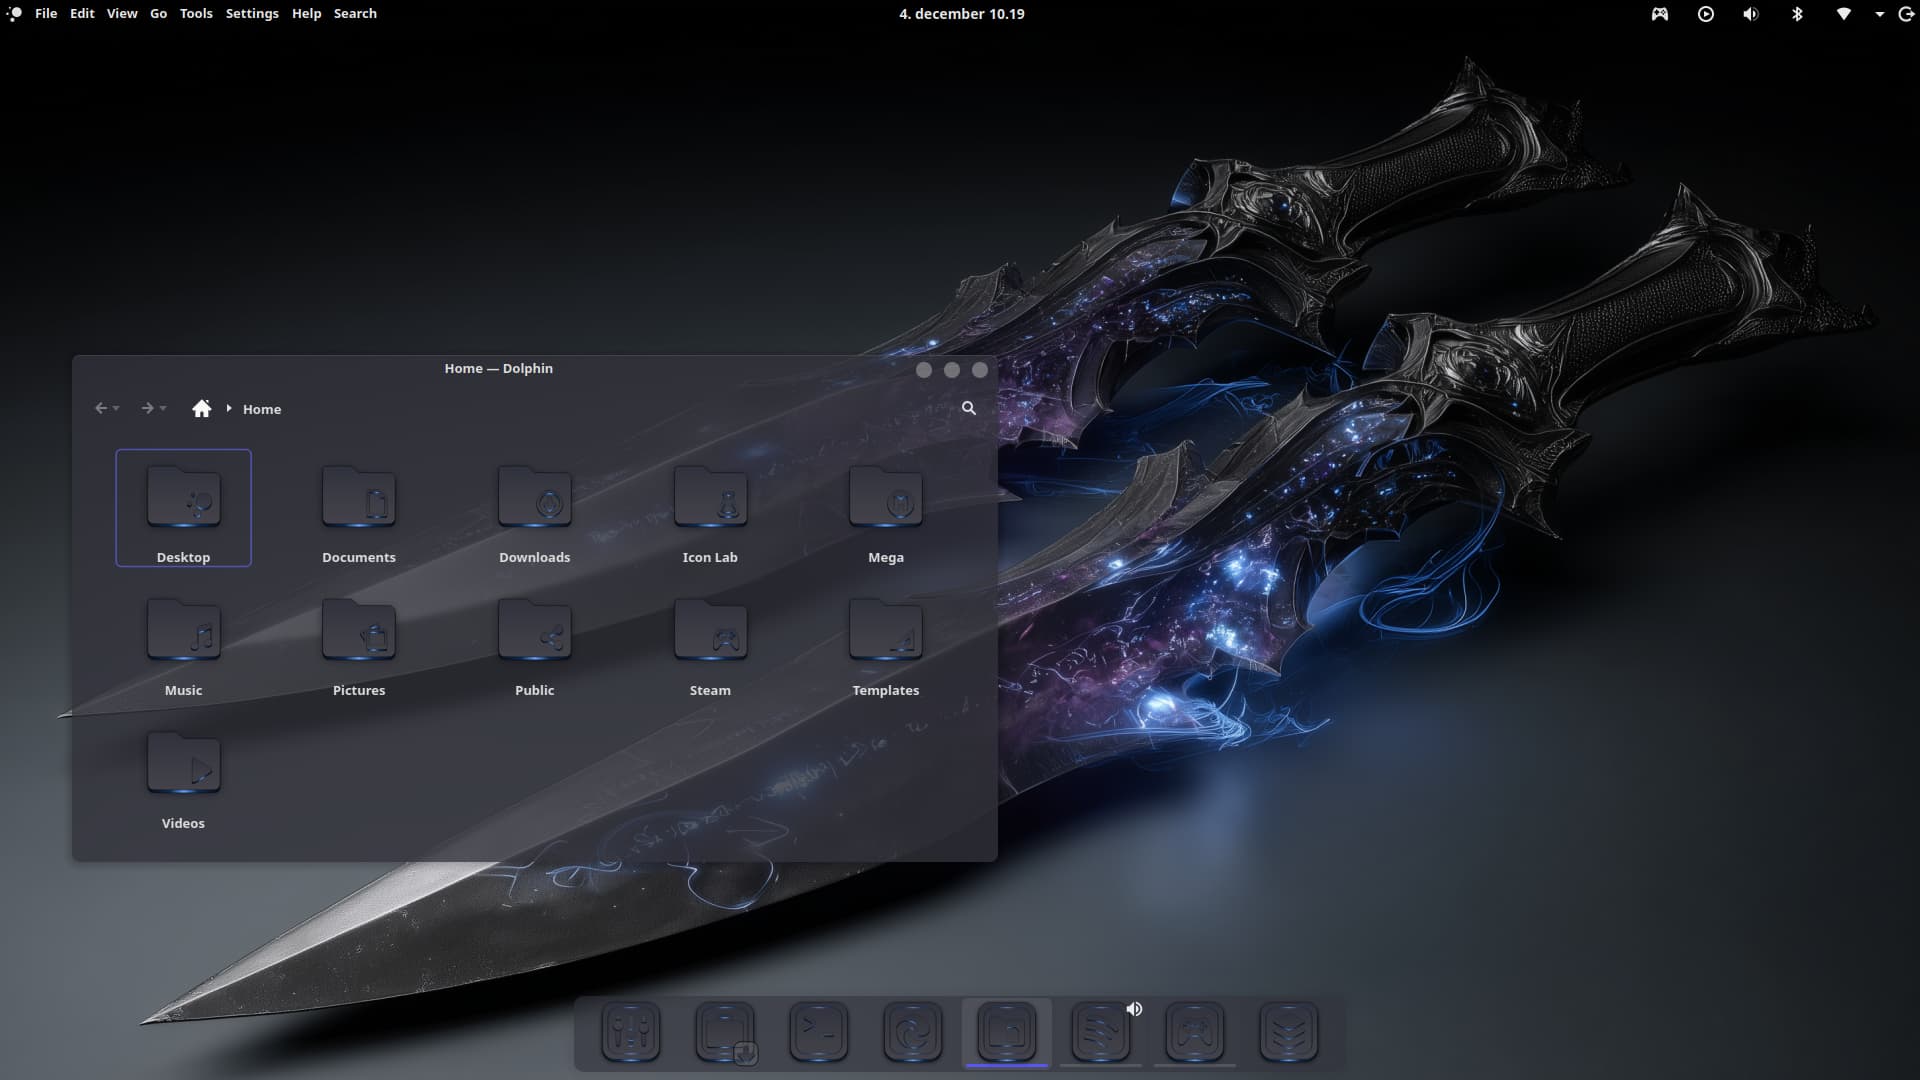Expand the forward button history arrow
The width and height of the screenshot is (1920, 1080).
[x=163, y=409]
